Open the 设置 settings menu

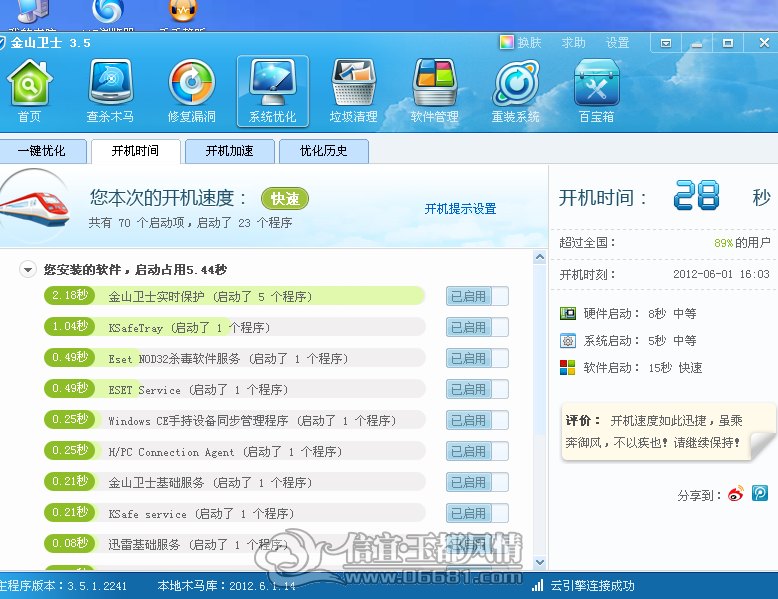[618, 43]
